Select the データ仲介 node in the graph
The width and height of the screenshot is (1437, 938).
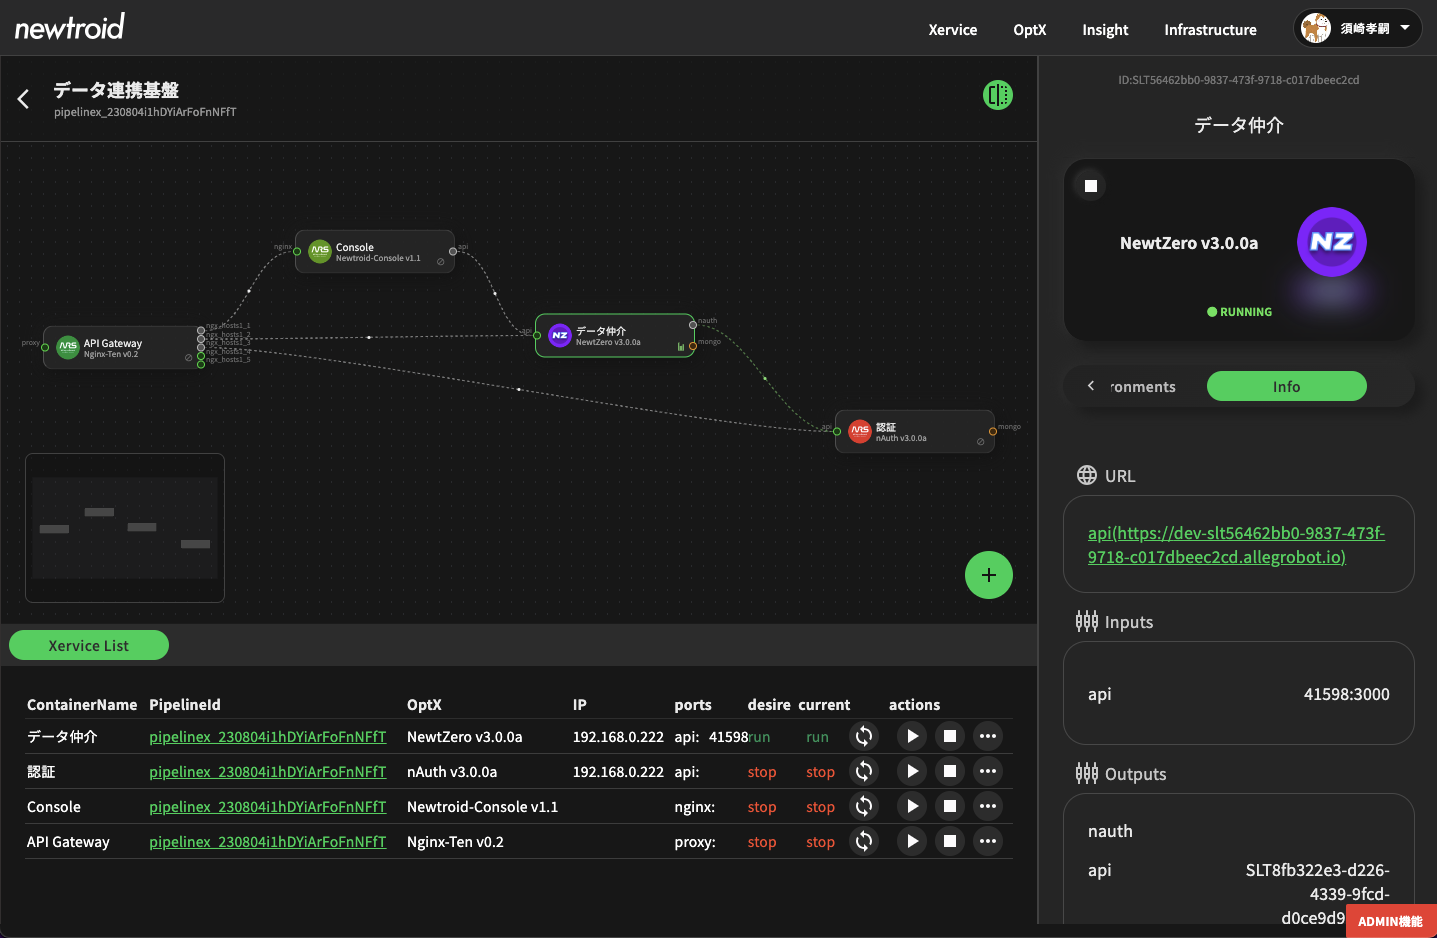(x=615, y=336)
